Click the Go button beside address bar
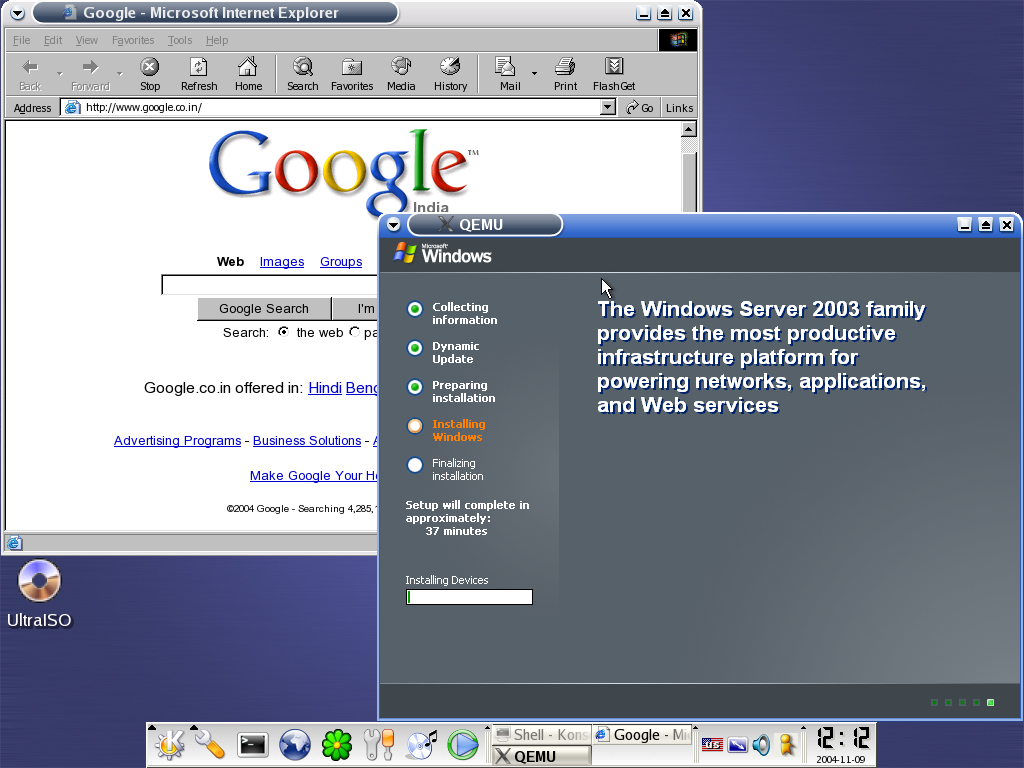 [x=640, y=108]
